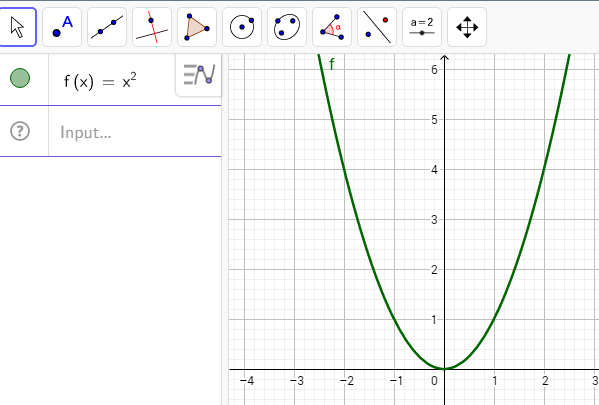Image resolution: width=599 pixels, height=405 pixels.
Task: Click the label f on the graph
Action: click(332, 64)
